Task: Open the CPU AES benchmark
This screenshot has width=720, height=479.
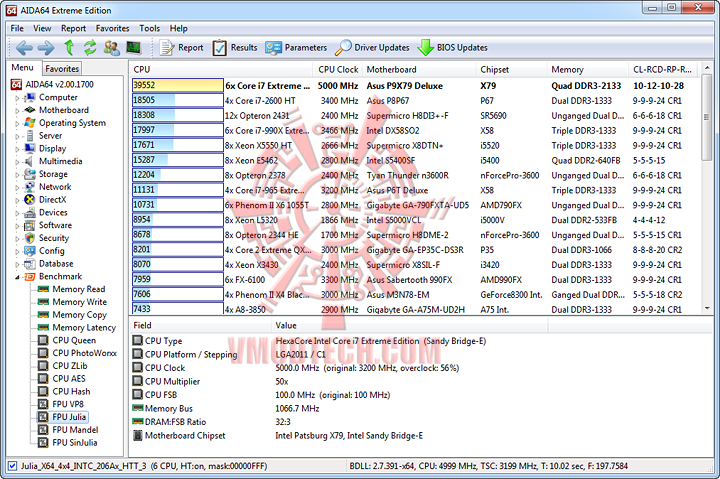Action: [69, 379]
